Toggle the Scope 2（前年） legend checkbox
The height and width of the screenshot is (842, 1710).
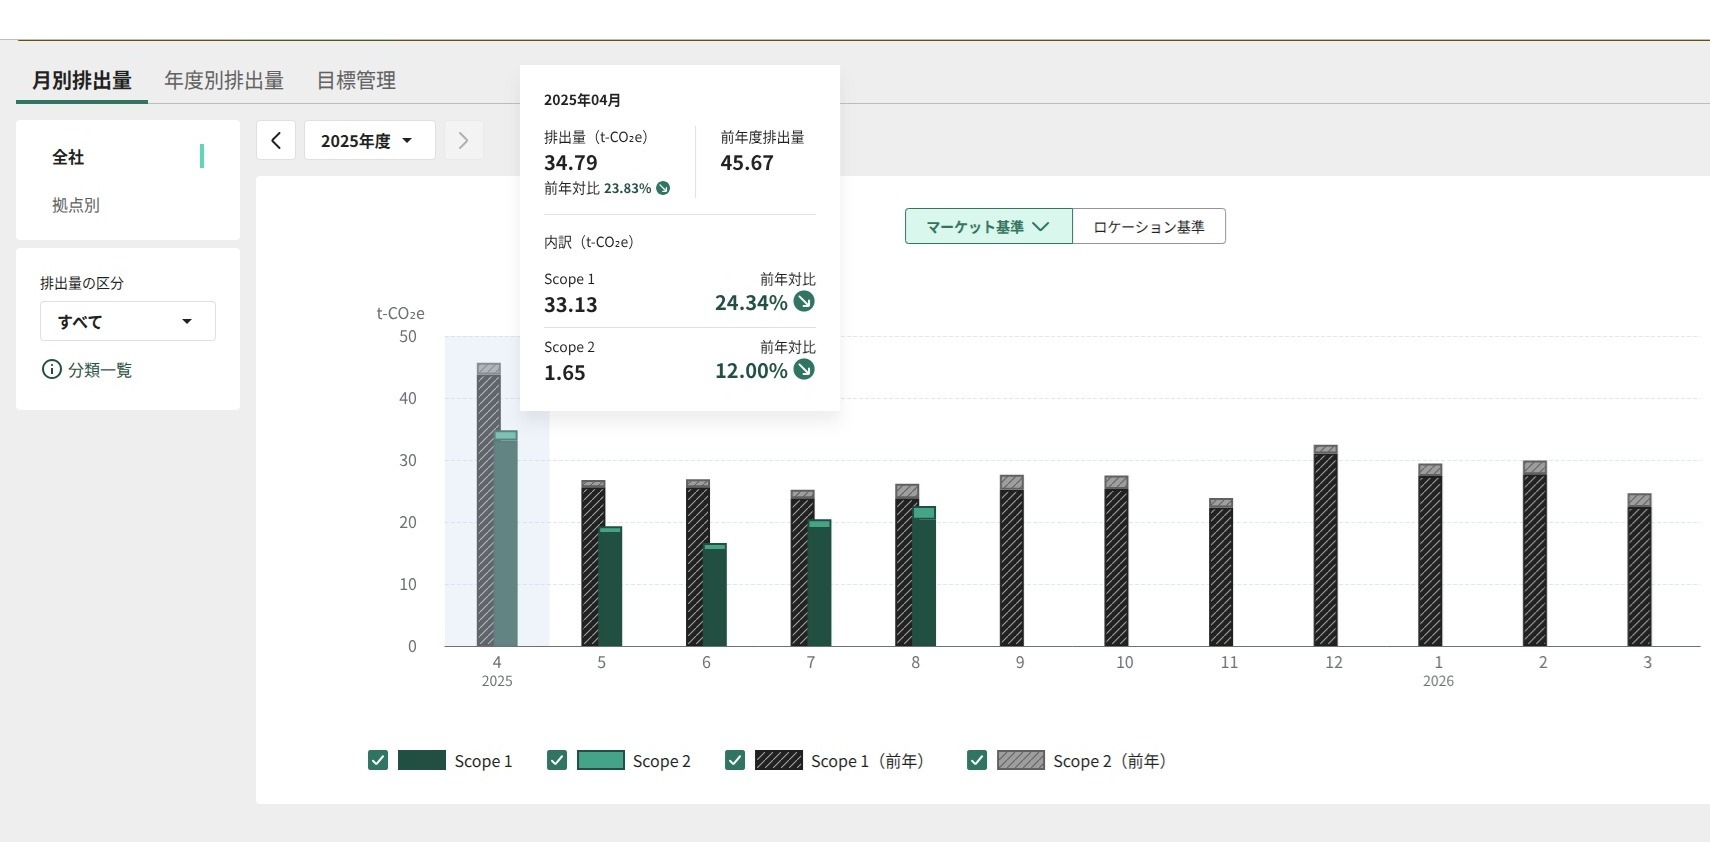point(977,760)
